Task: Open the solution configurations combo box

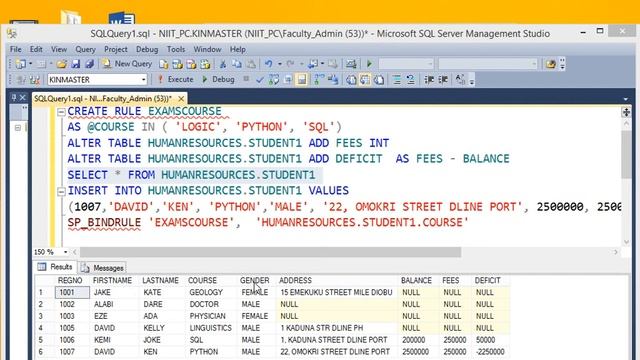Action: pos(406,64)
